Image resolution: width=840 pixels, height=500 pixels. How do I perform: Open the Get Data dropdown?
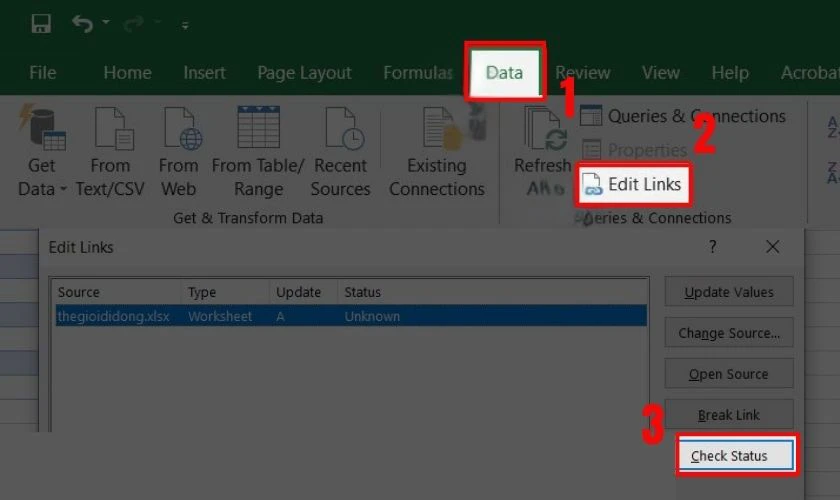[x=42, y=152]
